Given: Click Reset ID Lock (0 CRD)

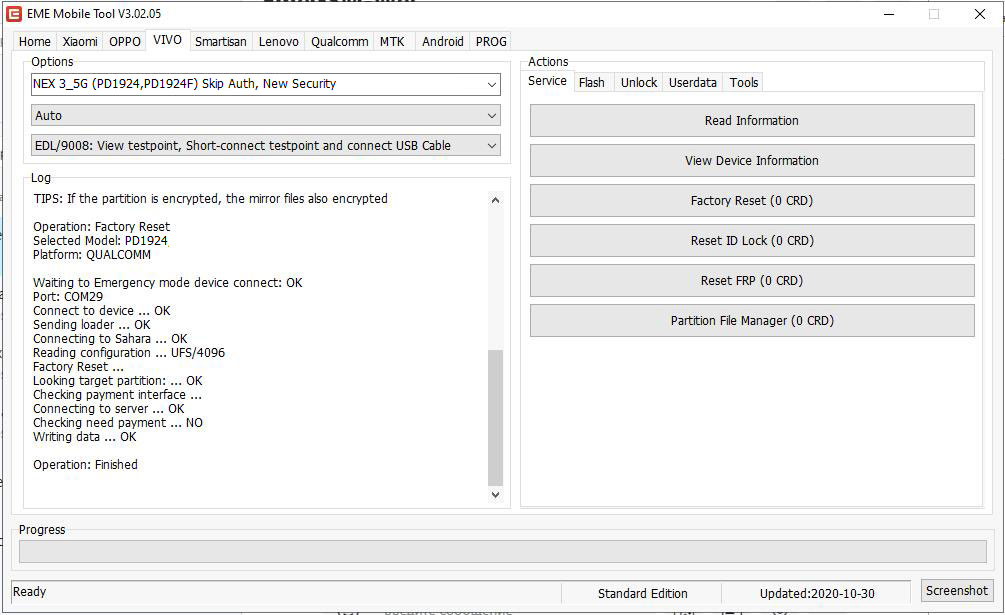Looking at the screenshot, I should click(752, 241).
